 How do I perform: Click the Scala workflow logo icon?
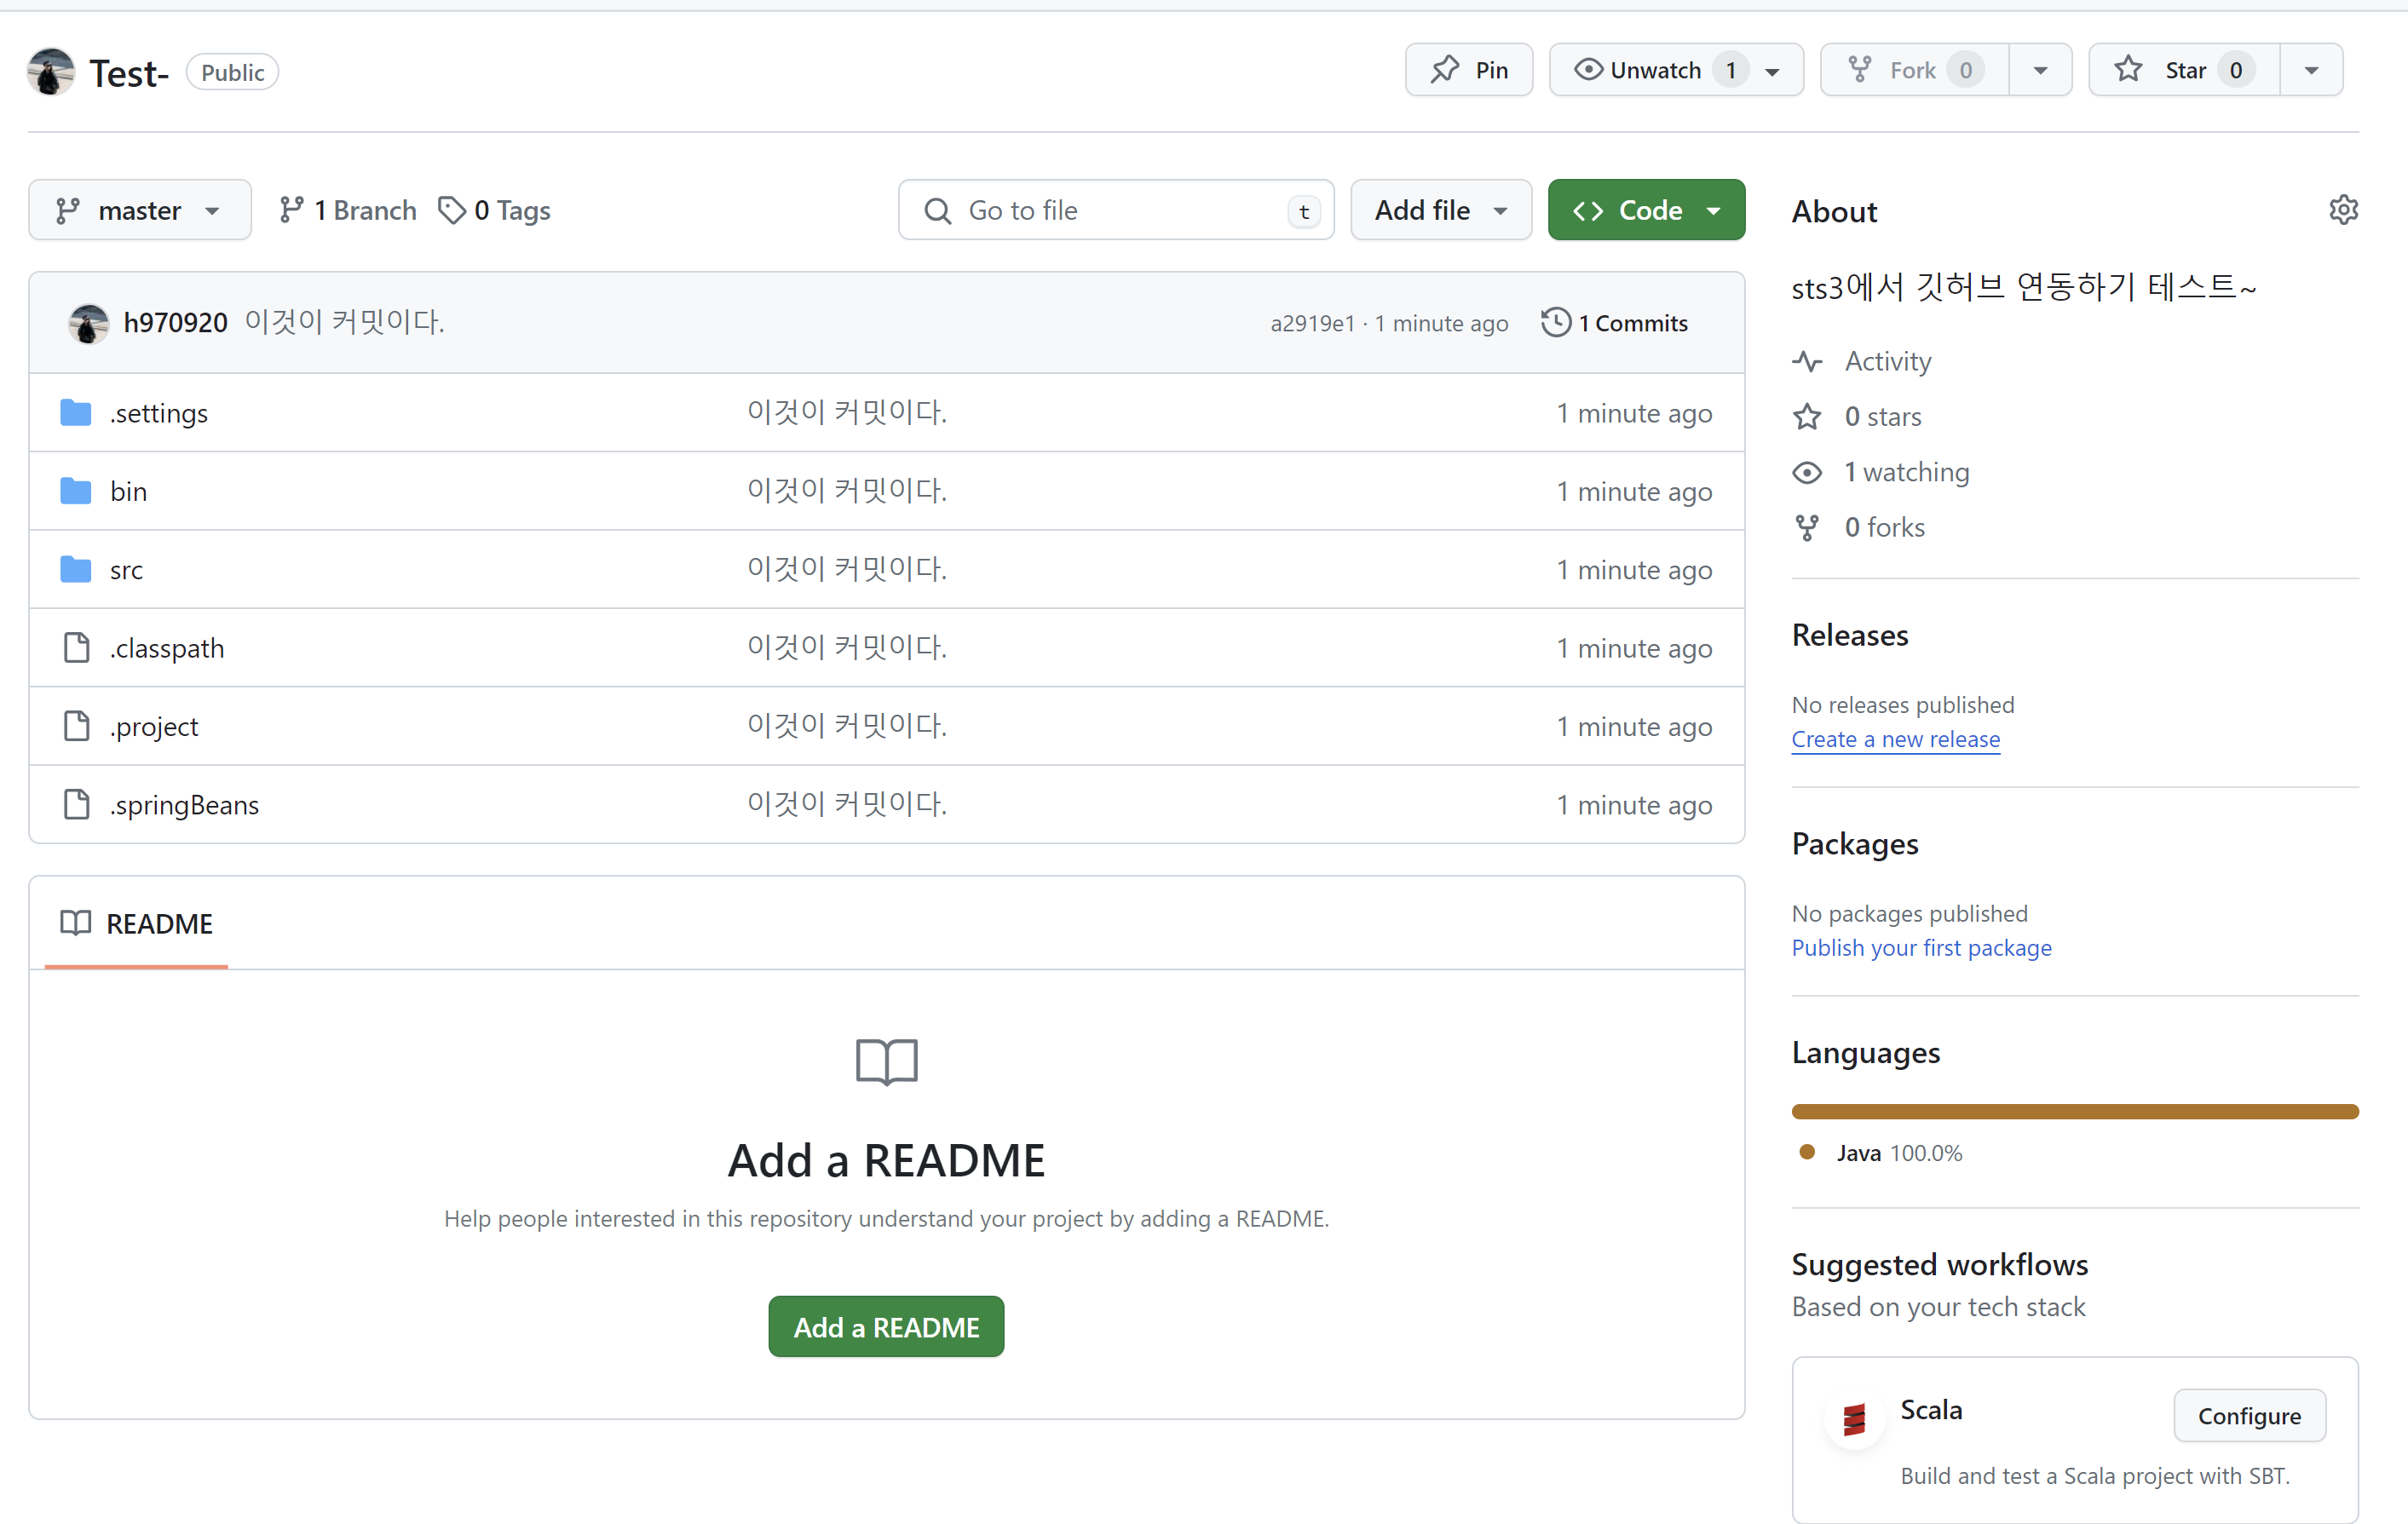(1855, 1419)
